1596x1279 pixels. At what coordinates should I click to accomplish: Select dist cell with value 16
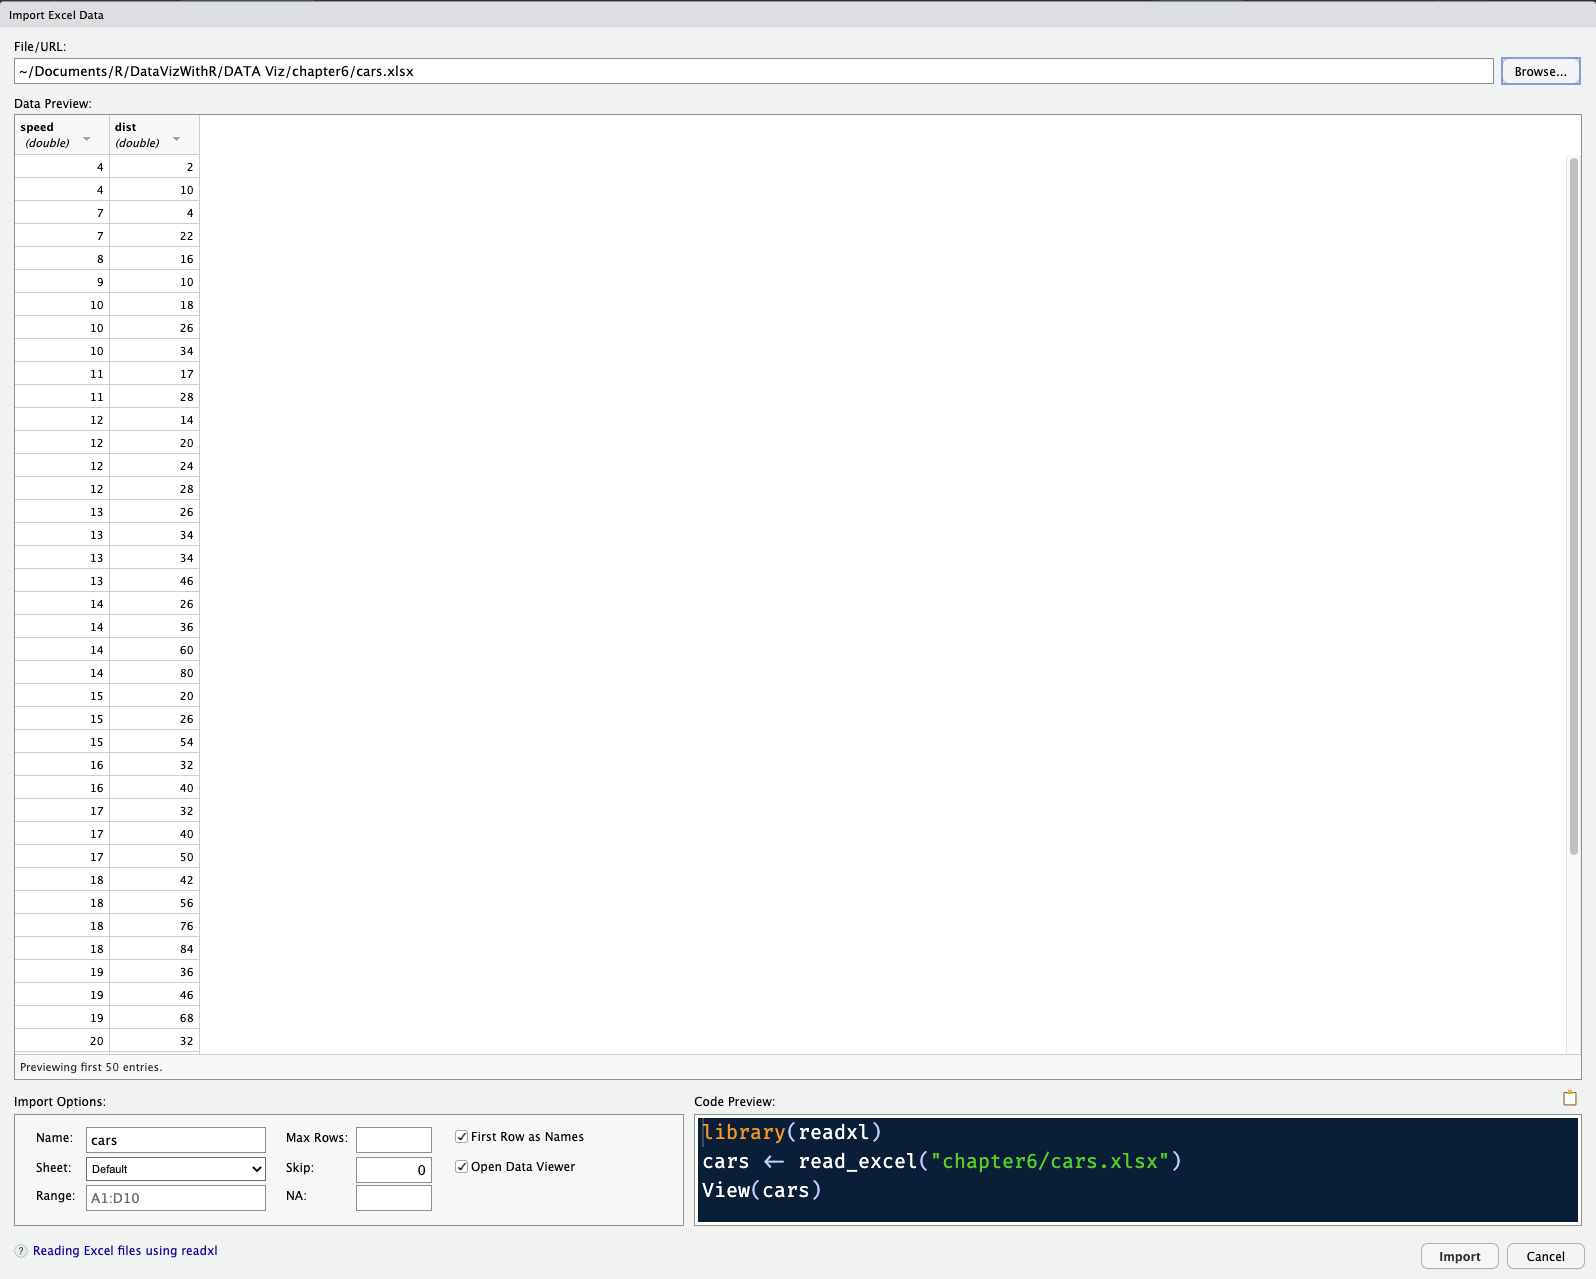tap(154, 259)
